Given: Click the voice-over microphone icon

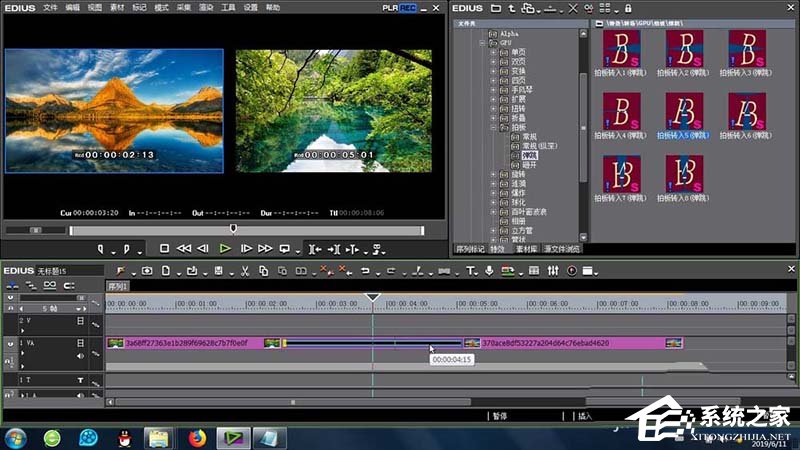Looking at the screenshot, I should [489, 271].
